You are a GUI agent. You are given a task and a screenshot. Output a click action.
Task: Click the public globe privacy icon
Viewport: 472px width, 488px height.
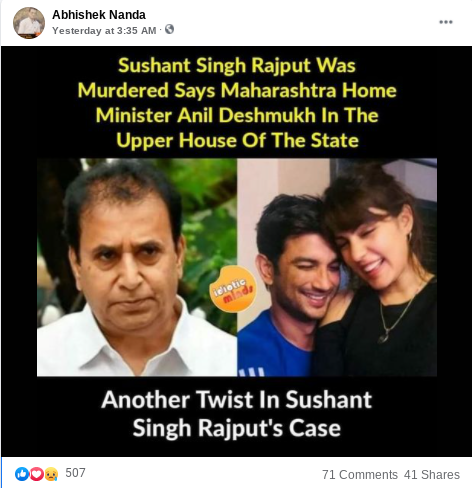click(169, 30)
